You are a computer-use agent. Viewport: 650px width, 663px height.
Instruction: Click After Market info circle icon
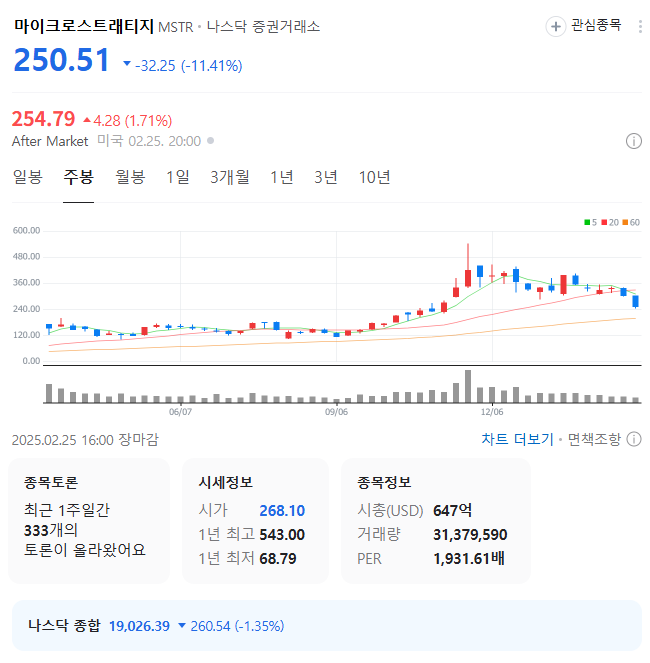click(x=634, y=141)
